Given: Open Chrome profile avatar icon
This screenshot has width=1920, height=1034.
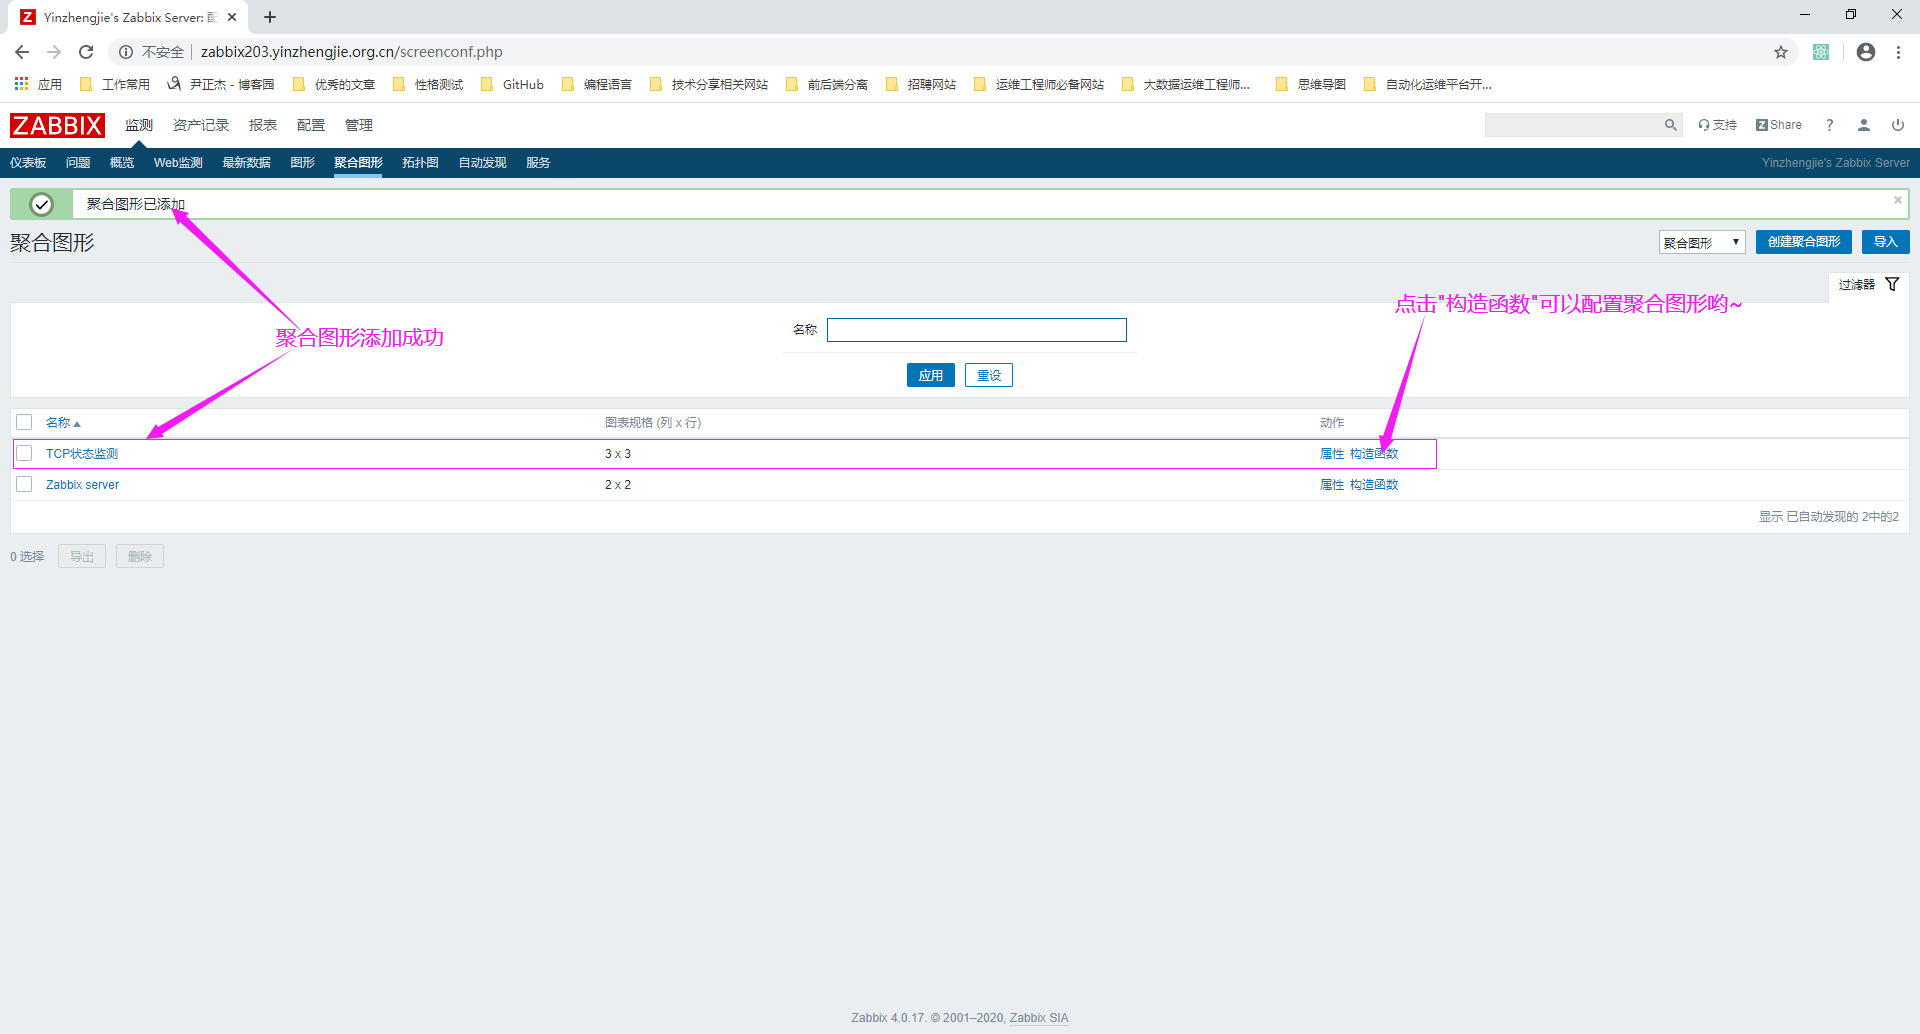Looking at the screenshot, I should [1866, 52].
